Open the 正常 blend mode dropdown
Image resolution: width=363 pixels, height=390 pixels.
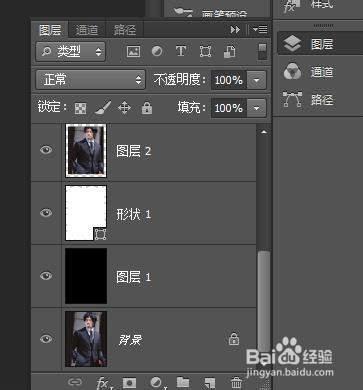tap(90, 80)
